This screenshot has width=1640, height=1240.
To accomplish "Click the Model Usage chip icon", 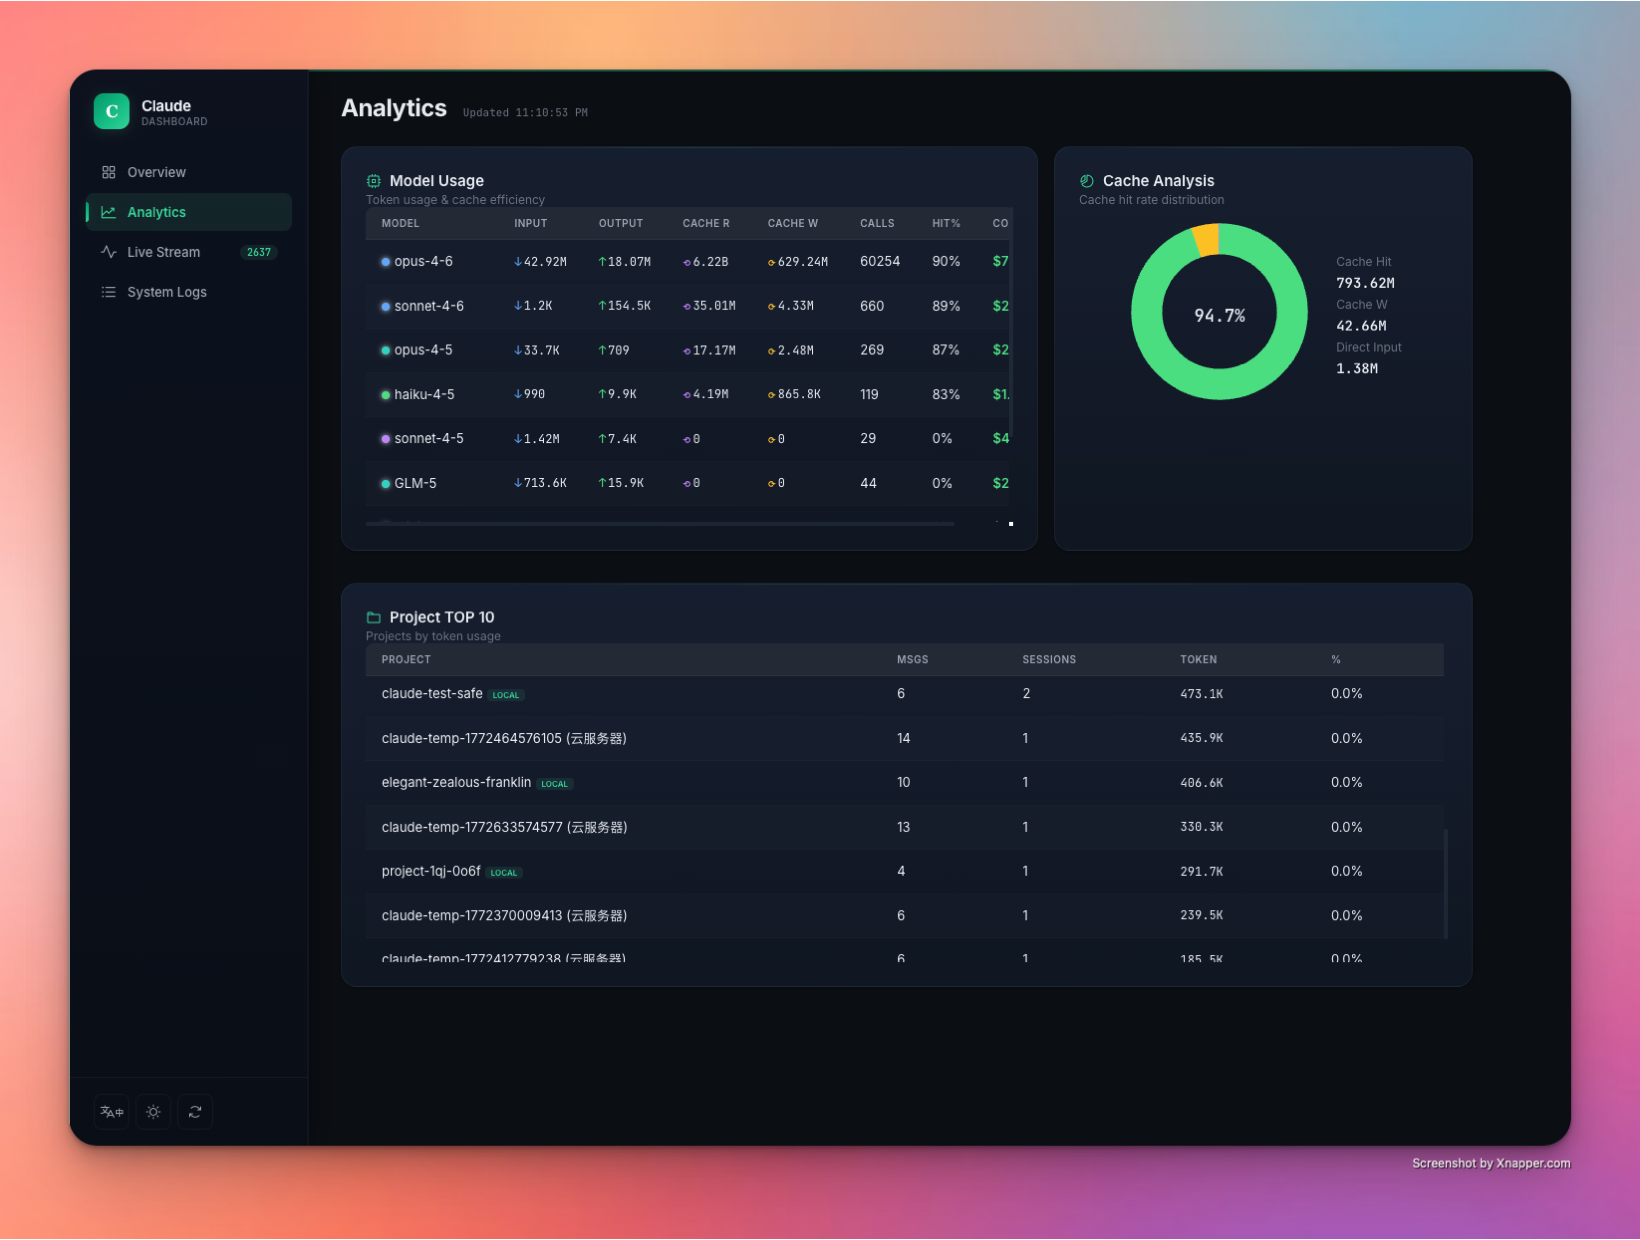I will [x=374, y=181].
